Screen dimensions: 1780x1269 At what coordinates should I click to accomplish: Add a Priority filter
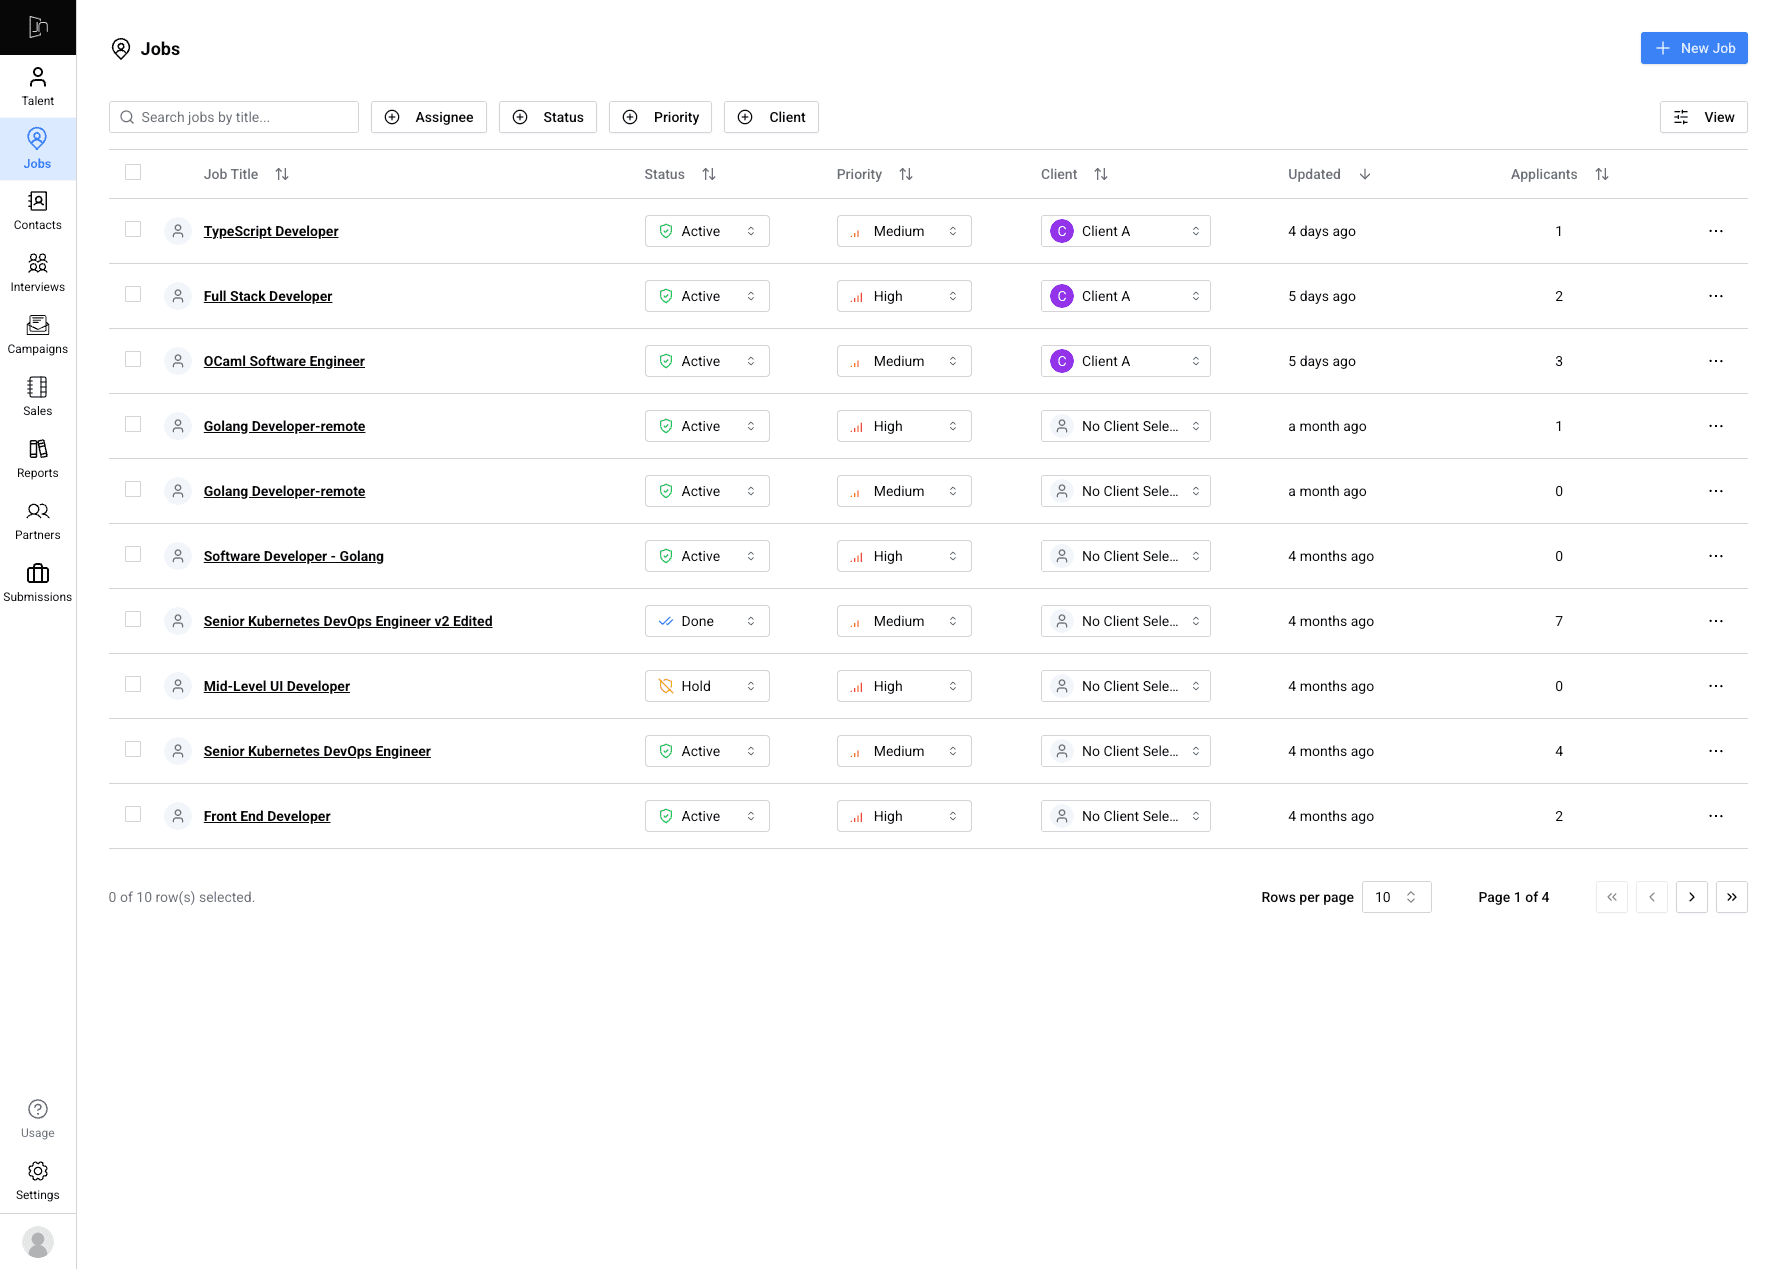click(x=660, y=117)
